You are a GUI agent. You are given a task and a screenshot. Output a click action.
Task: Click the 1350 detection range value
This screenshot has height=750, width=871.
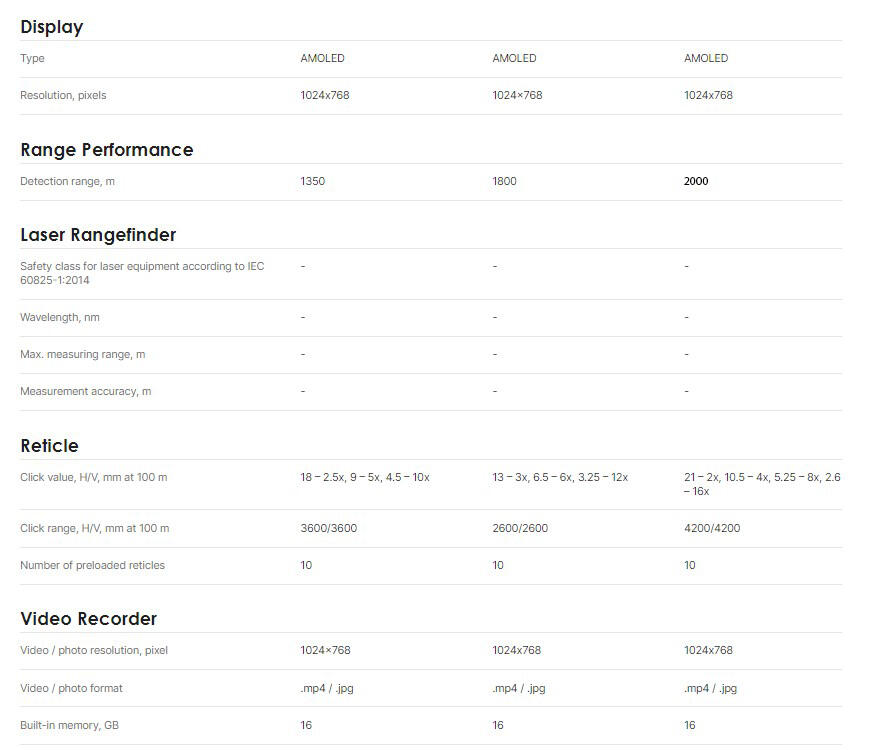[x=313, y=182]
